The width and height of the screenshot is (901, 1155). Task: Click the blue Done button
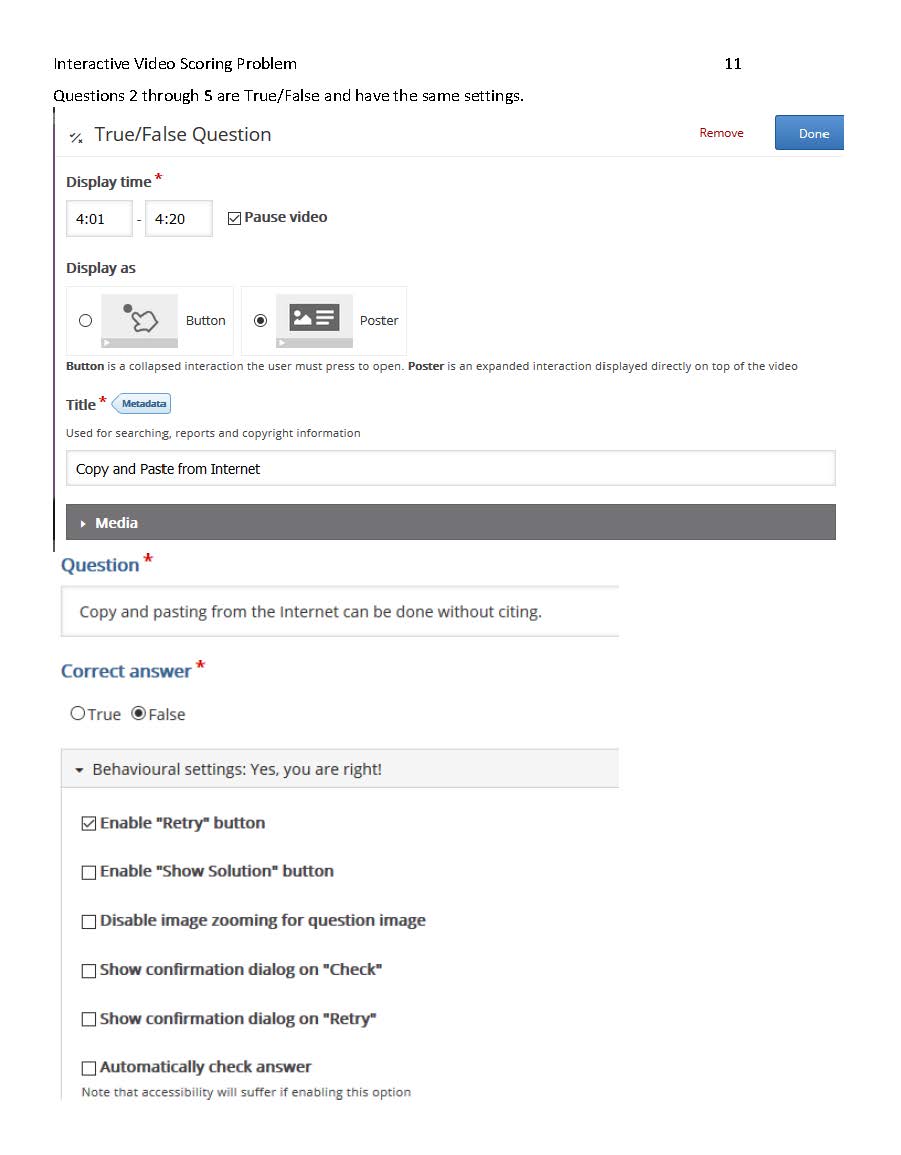click(809, 133)
